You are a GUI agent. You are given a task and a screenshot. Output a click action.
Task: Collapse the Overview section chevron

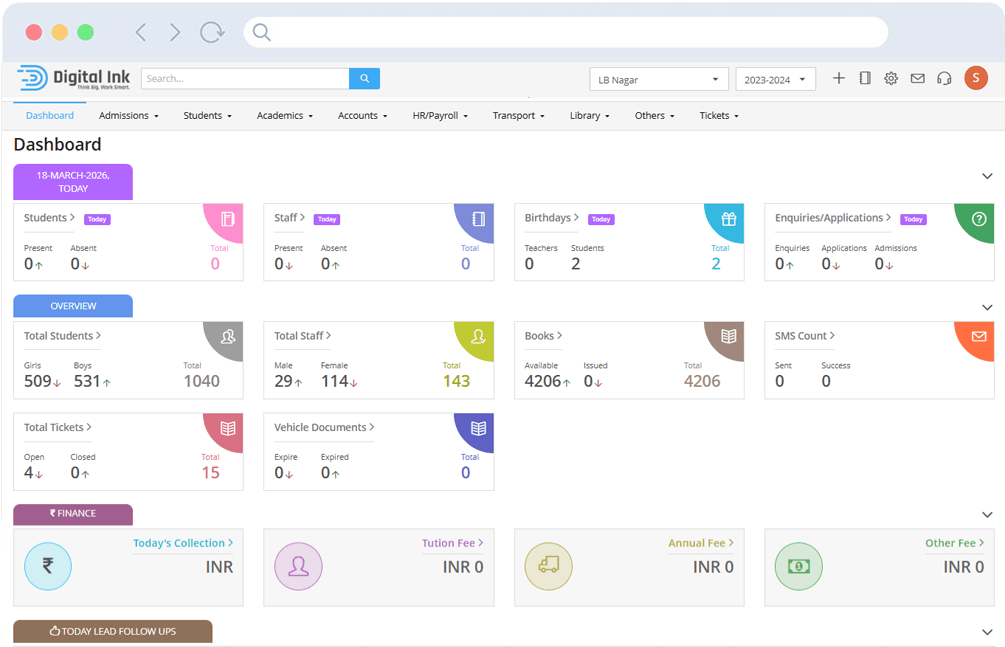(x=987, y=307)
